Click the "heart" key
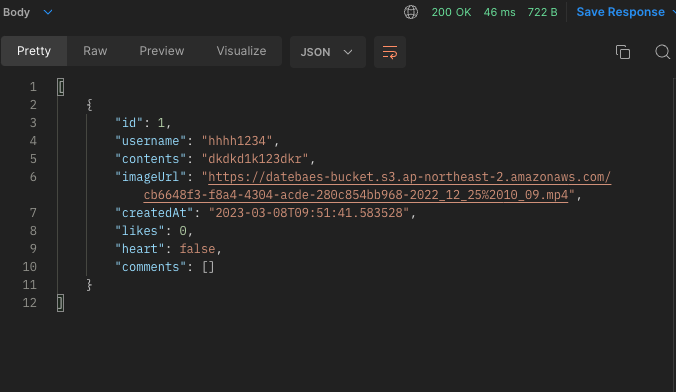The width and height of the screenshot is (676, 392). tap(140, 249)
